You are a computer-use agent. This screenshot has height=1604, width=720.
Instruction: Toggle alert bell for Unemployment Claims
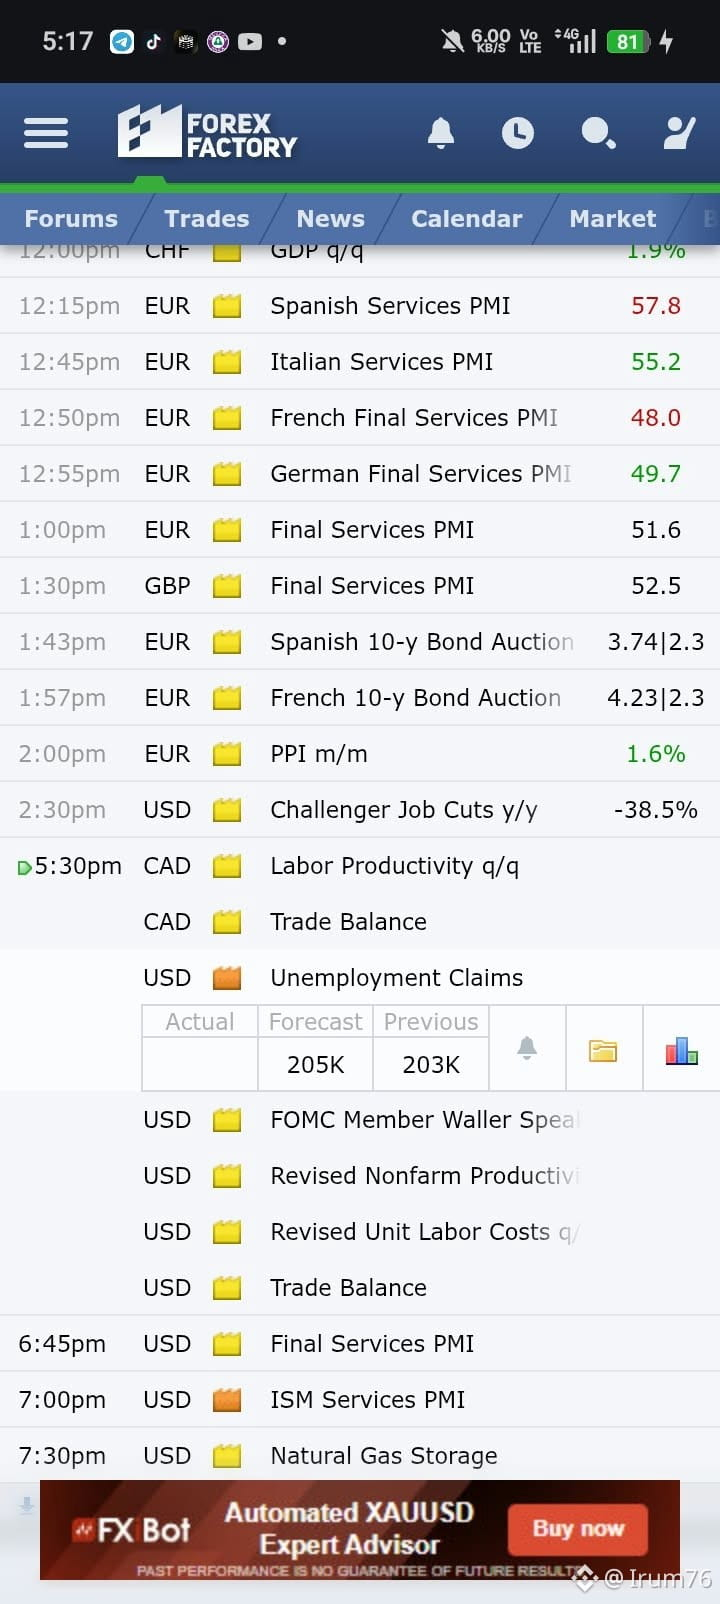coord(527,1048)
